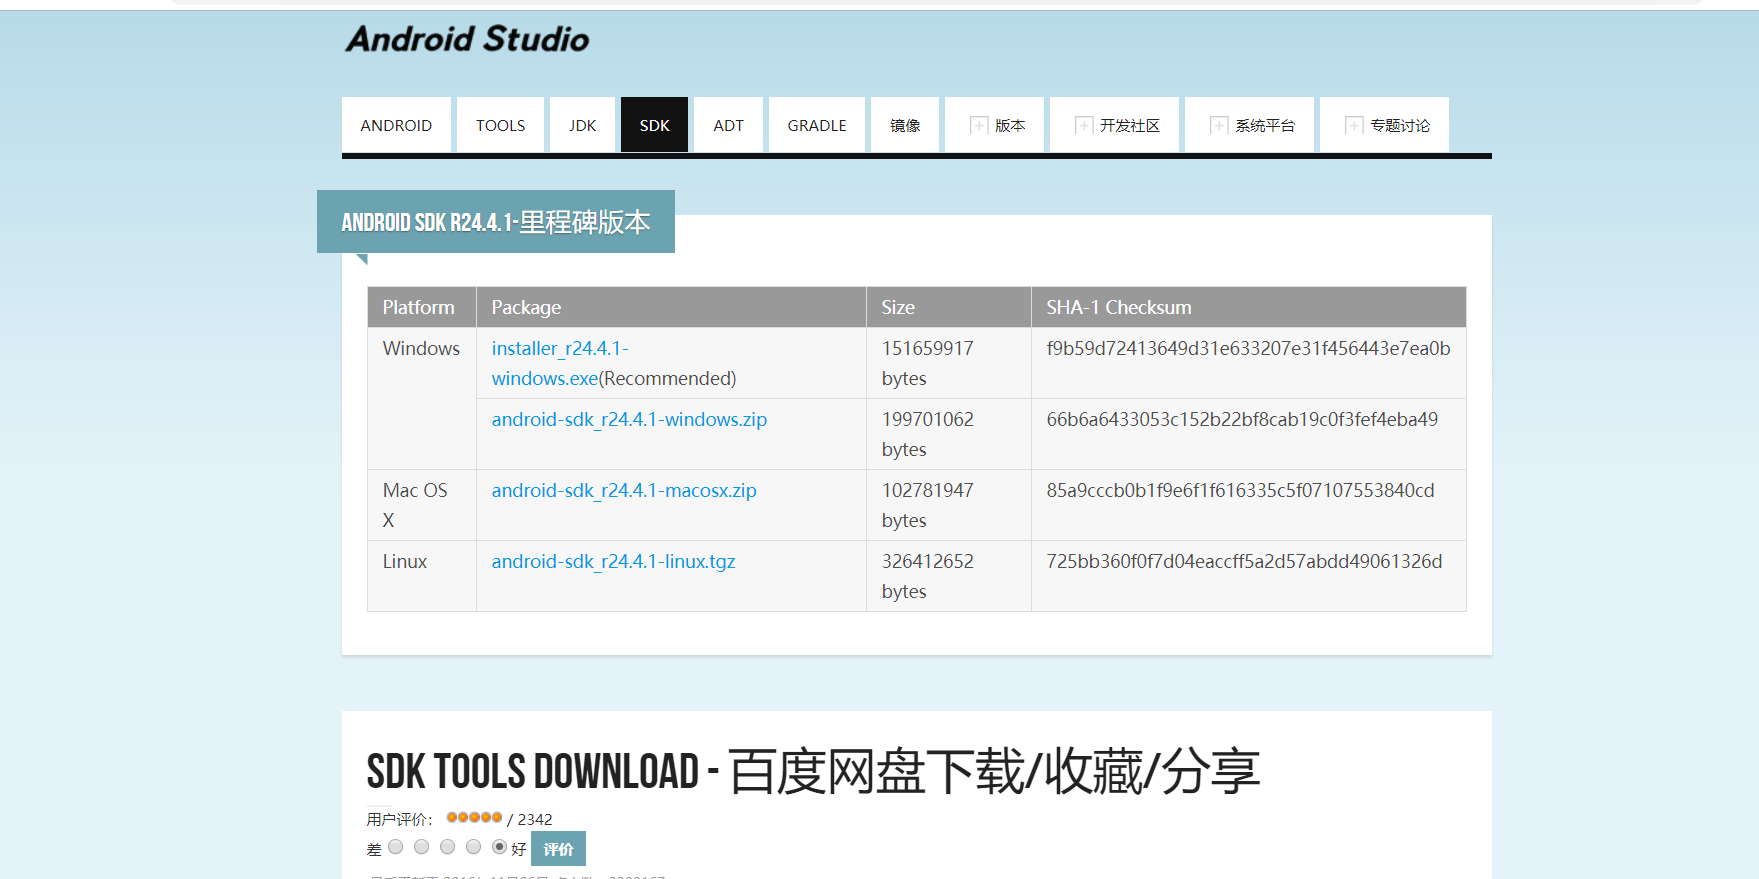
Task: Download android-sdk_r24.4.1-windows.zip
Action: click(x=629, y=419)
